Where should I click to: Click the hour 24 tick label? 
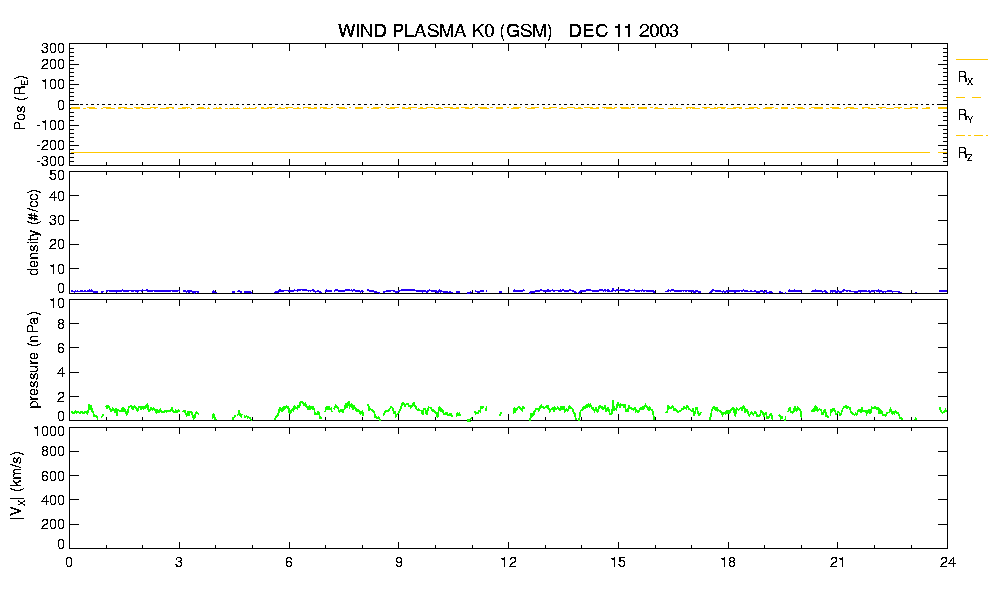click(947, 562)
